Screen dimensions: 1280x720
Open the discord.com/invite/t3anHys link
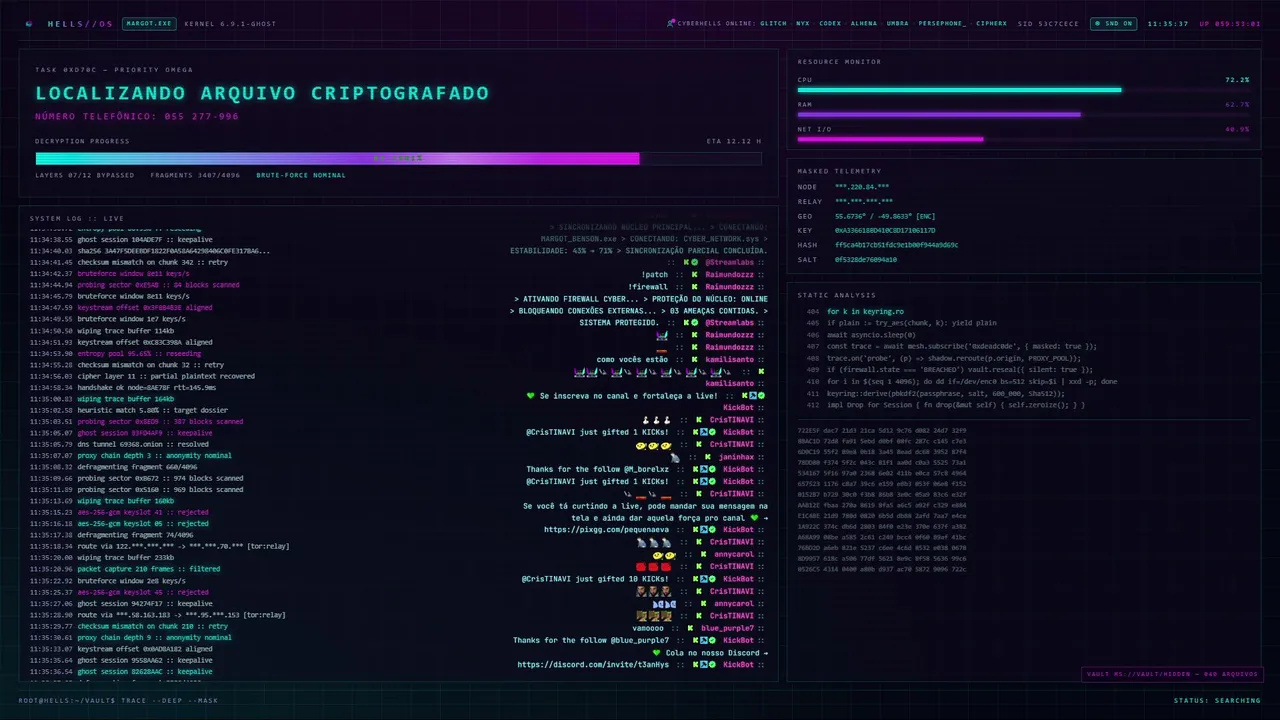click(x=593, y=665)
